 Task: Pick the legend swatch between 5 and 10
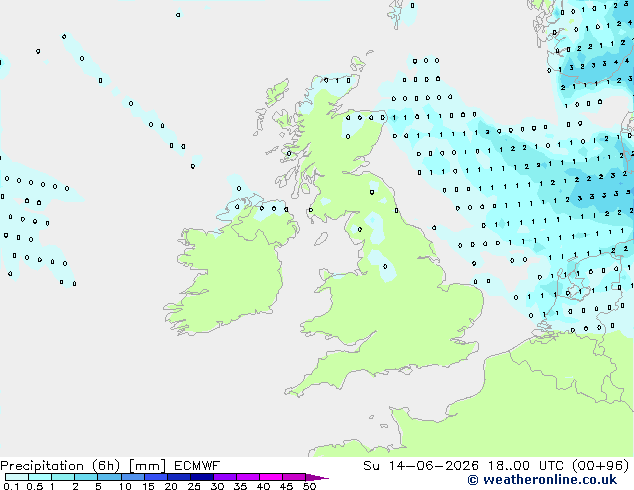109,477
